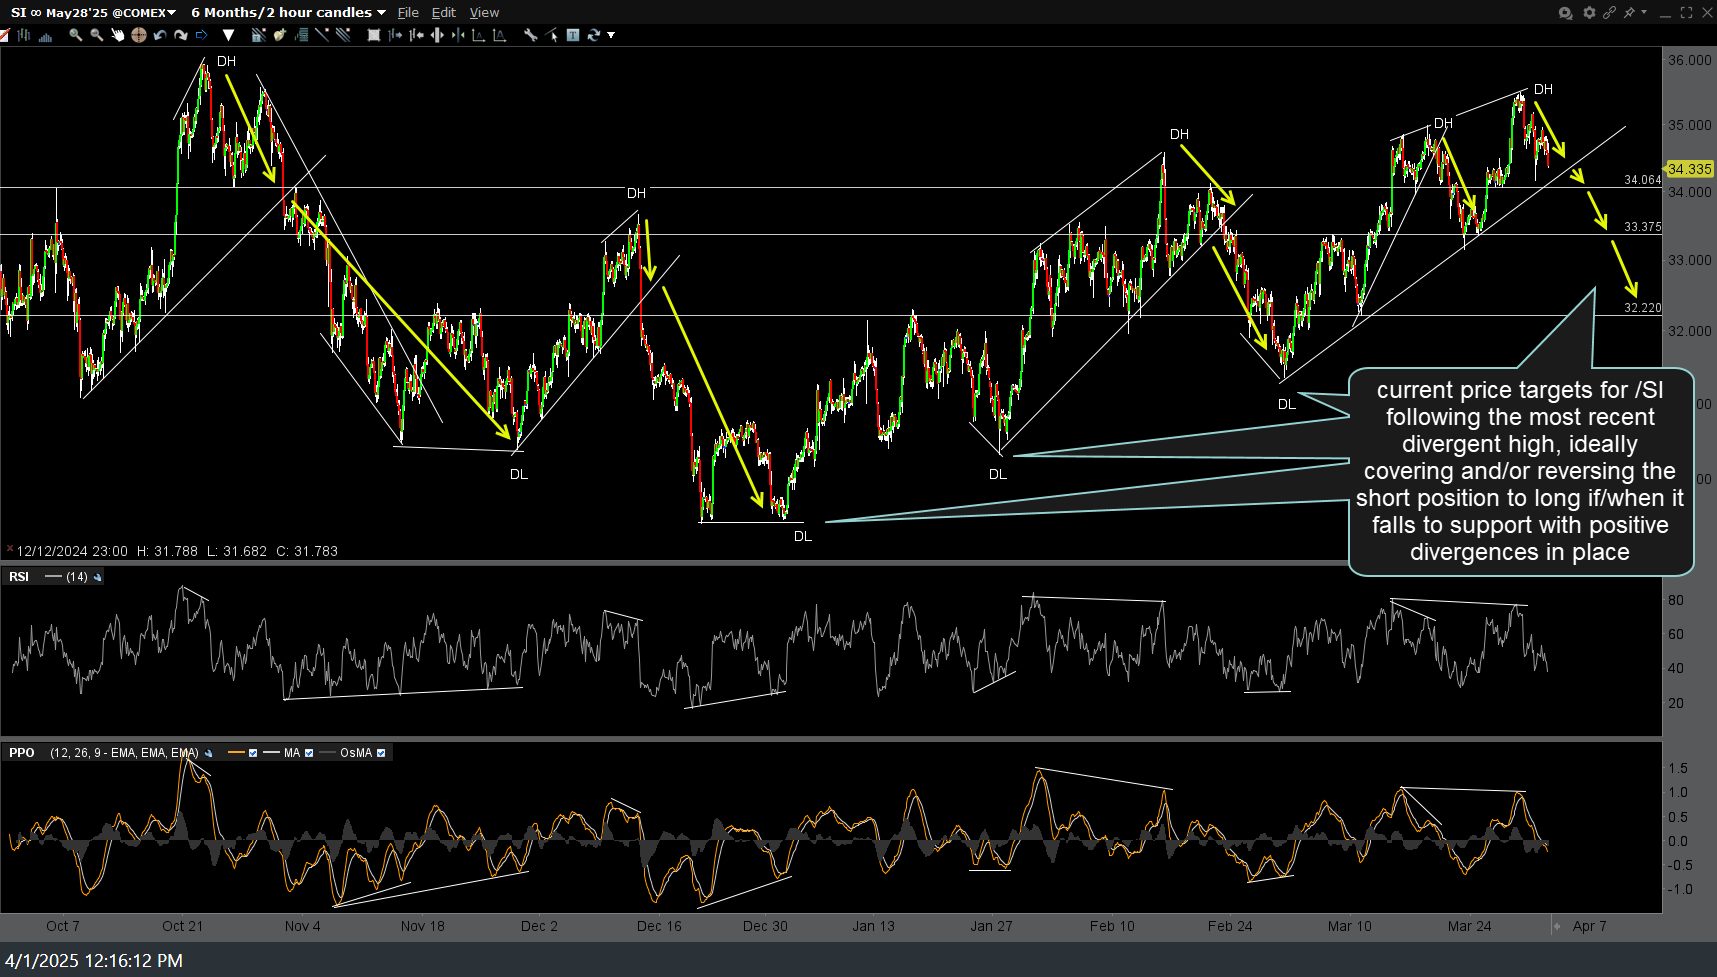Open chart settings gear icon
Viewport: 1717px width, 977px height.
coord(1588,13)
